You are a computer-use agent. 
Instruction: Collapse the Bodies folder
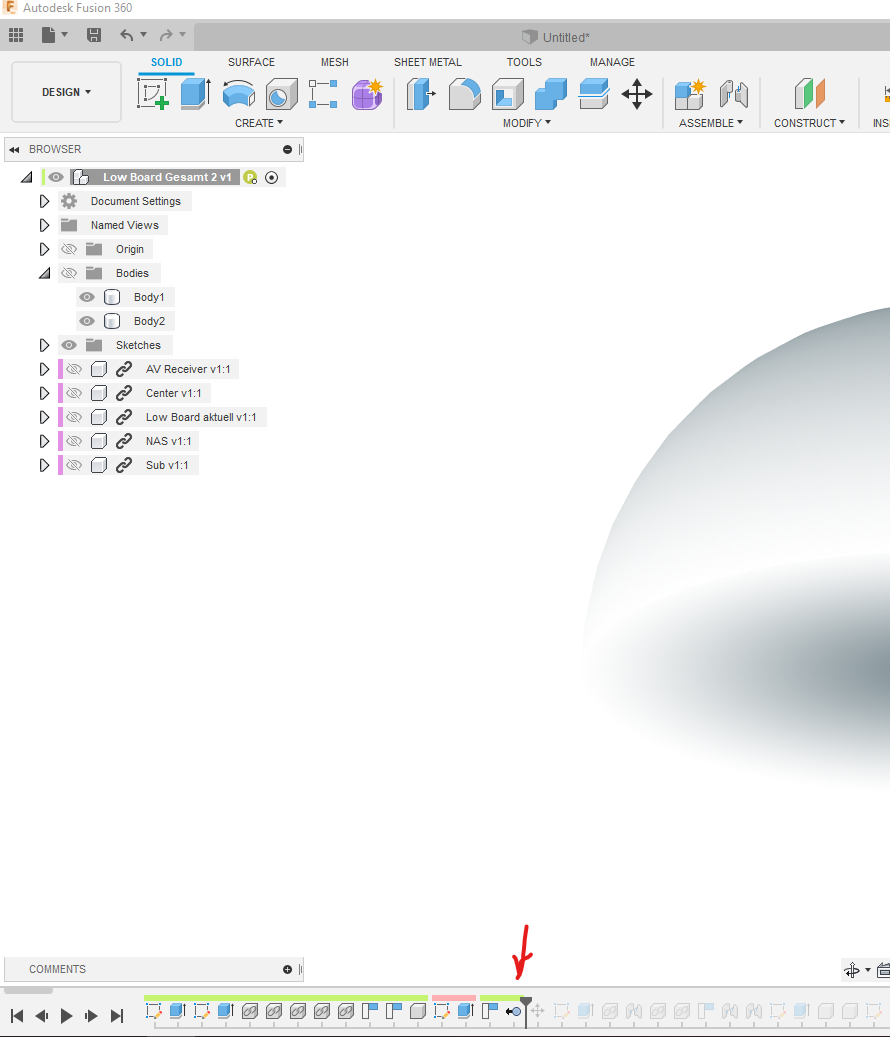[44, 273]
